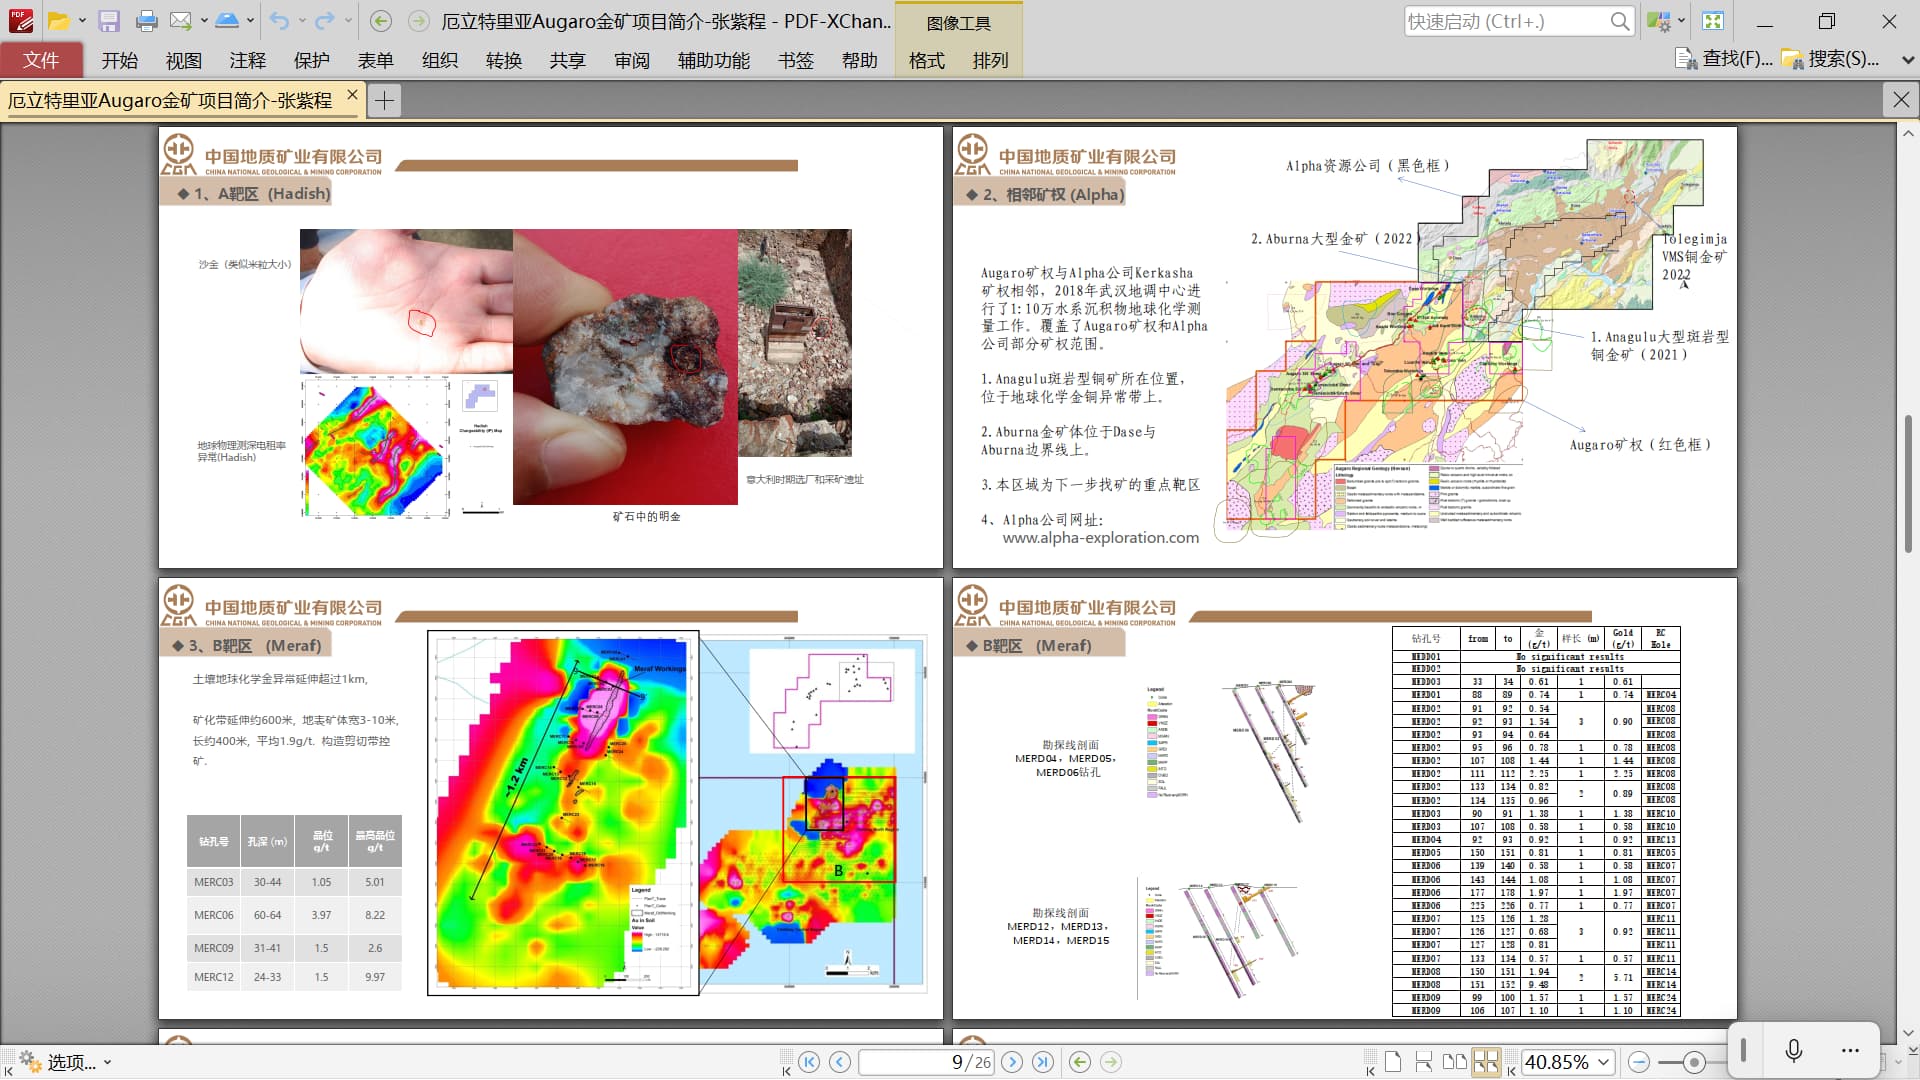Click the zoom out minus button
The width and height of the screenshot is (1920, 1080).
(x=1638, y=1062)
